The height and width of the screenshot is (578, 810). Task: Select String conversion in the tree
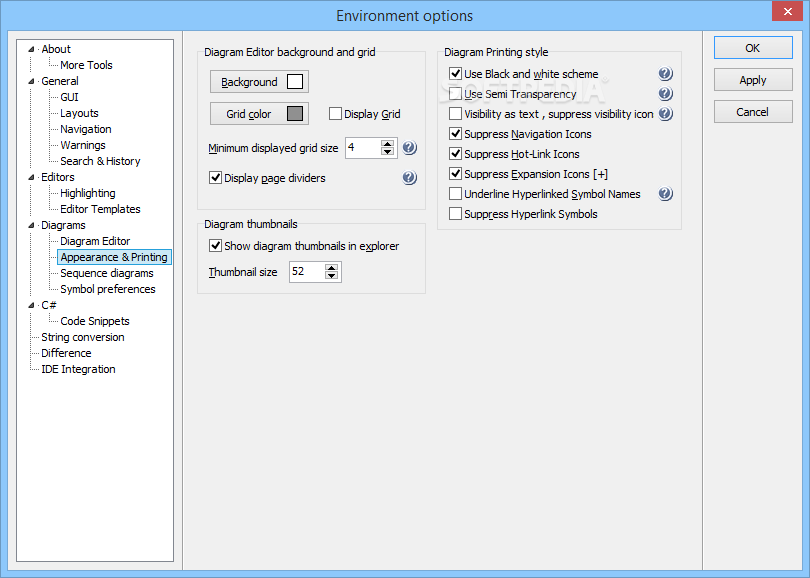point(83,337)
